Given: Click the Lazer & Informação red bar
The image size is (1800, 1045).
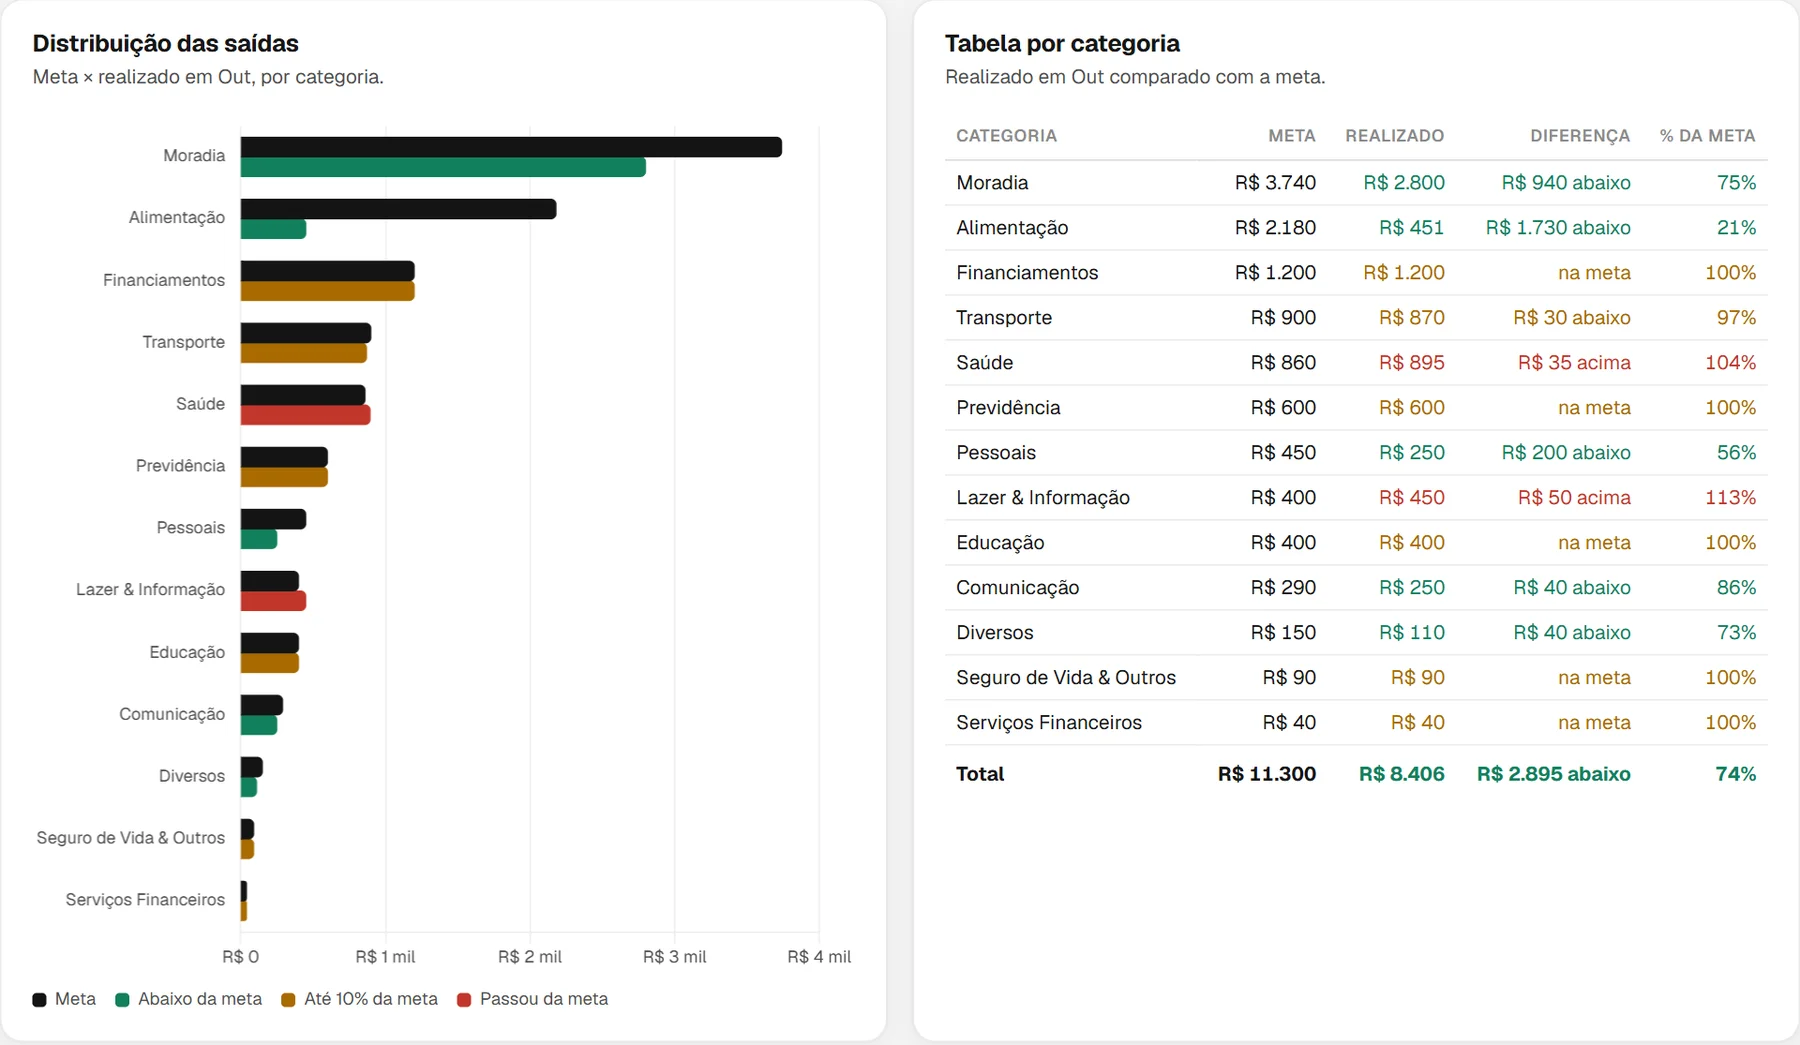Looking at the screenshot, I should tap(273, 601).
